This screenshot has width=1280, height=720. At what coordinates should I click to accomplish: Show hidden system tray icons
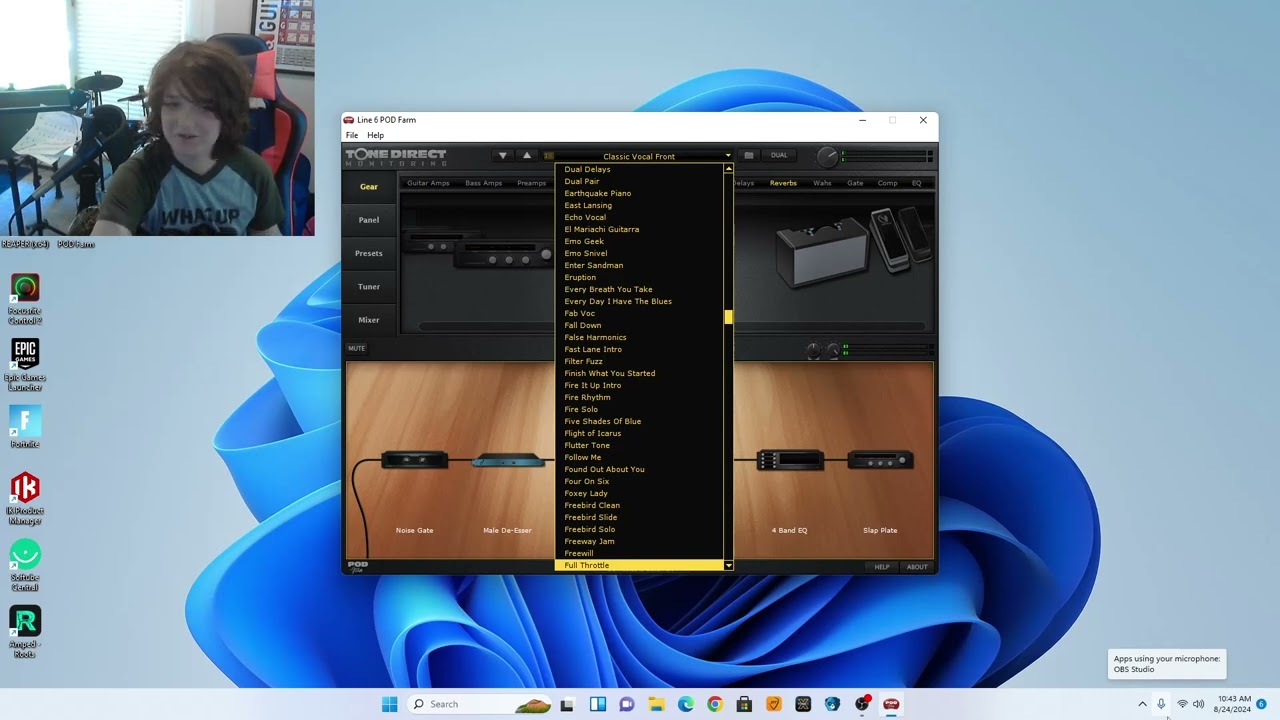click(1142, 704)
